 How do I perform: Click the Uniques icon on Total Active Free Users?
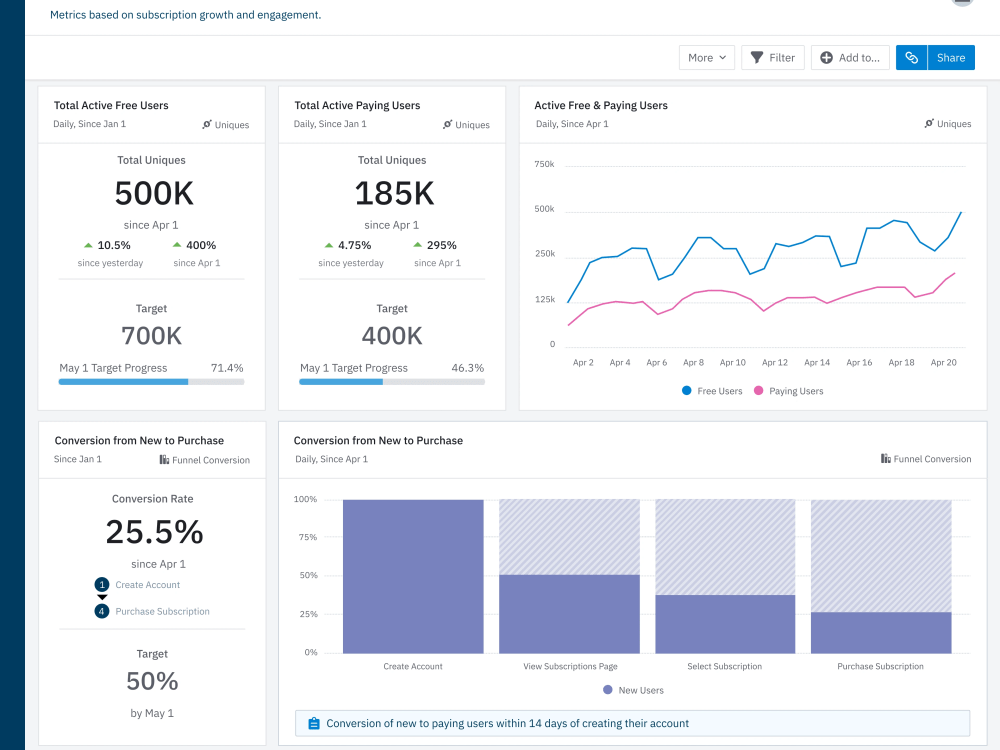(x=207, y=124)
